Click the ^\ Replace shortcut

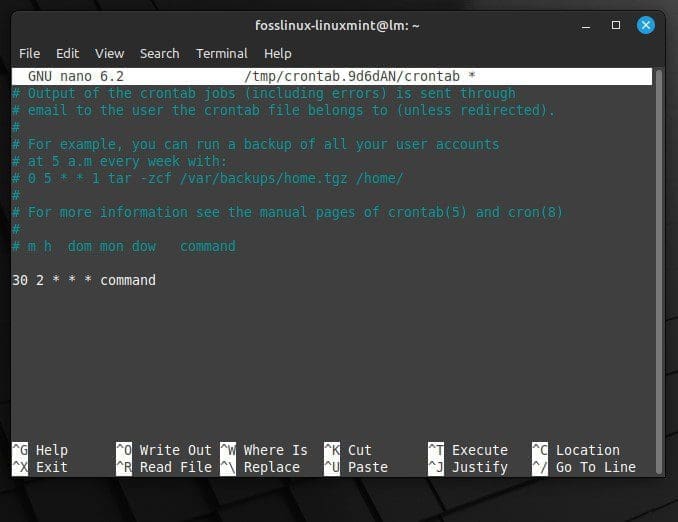coord(260,467)
